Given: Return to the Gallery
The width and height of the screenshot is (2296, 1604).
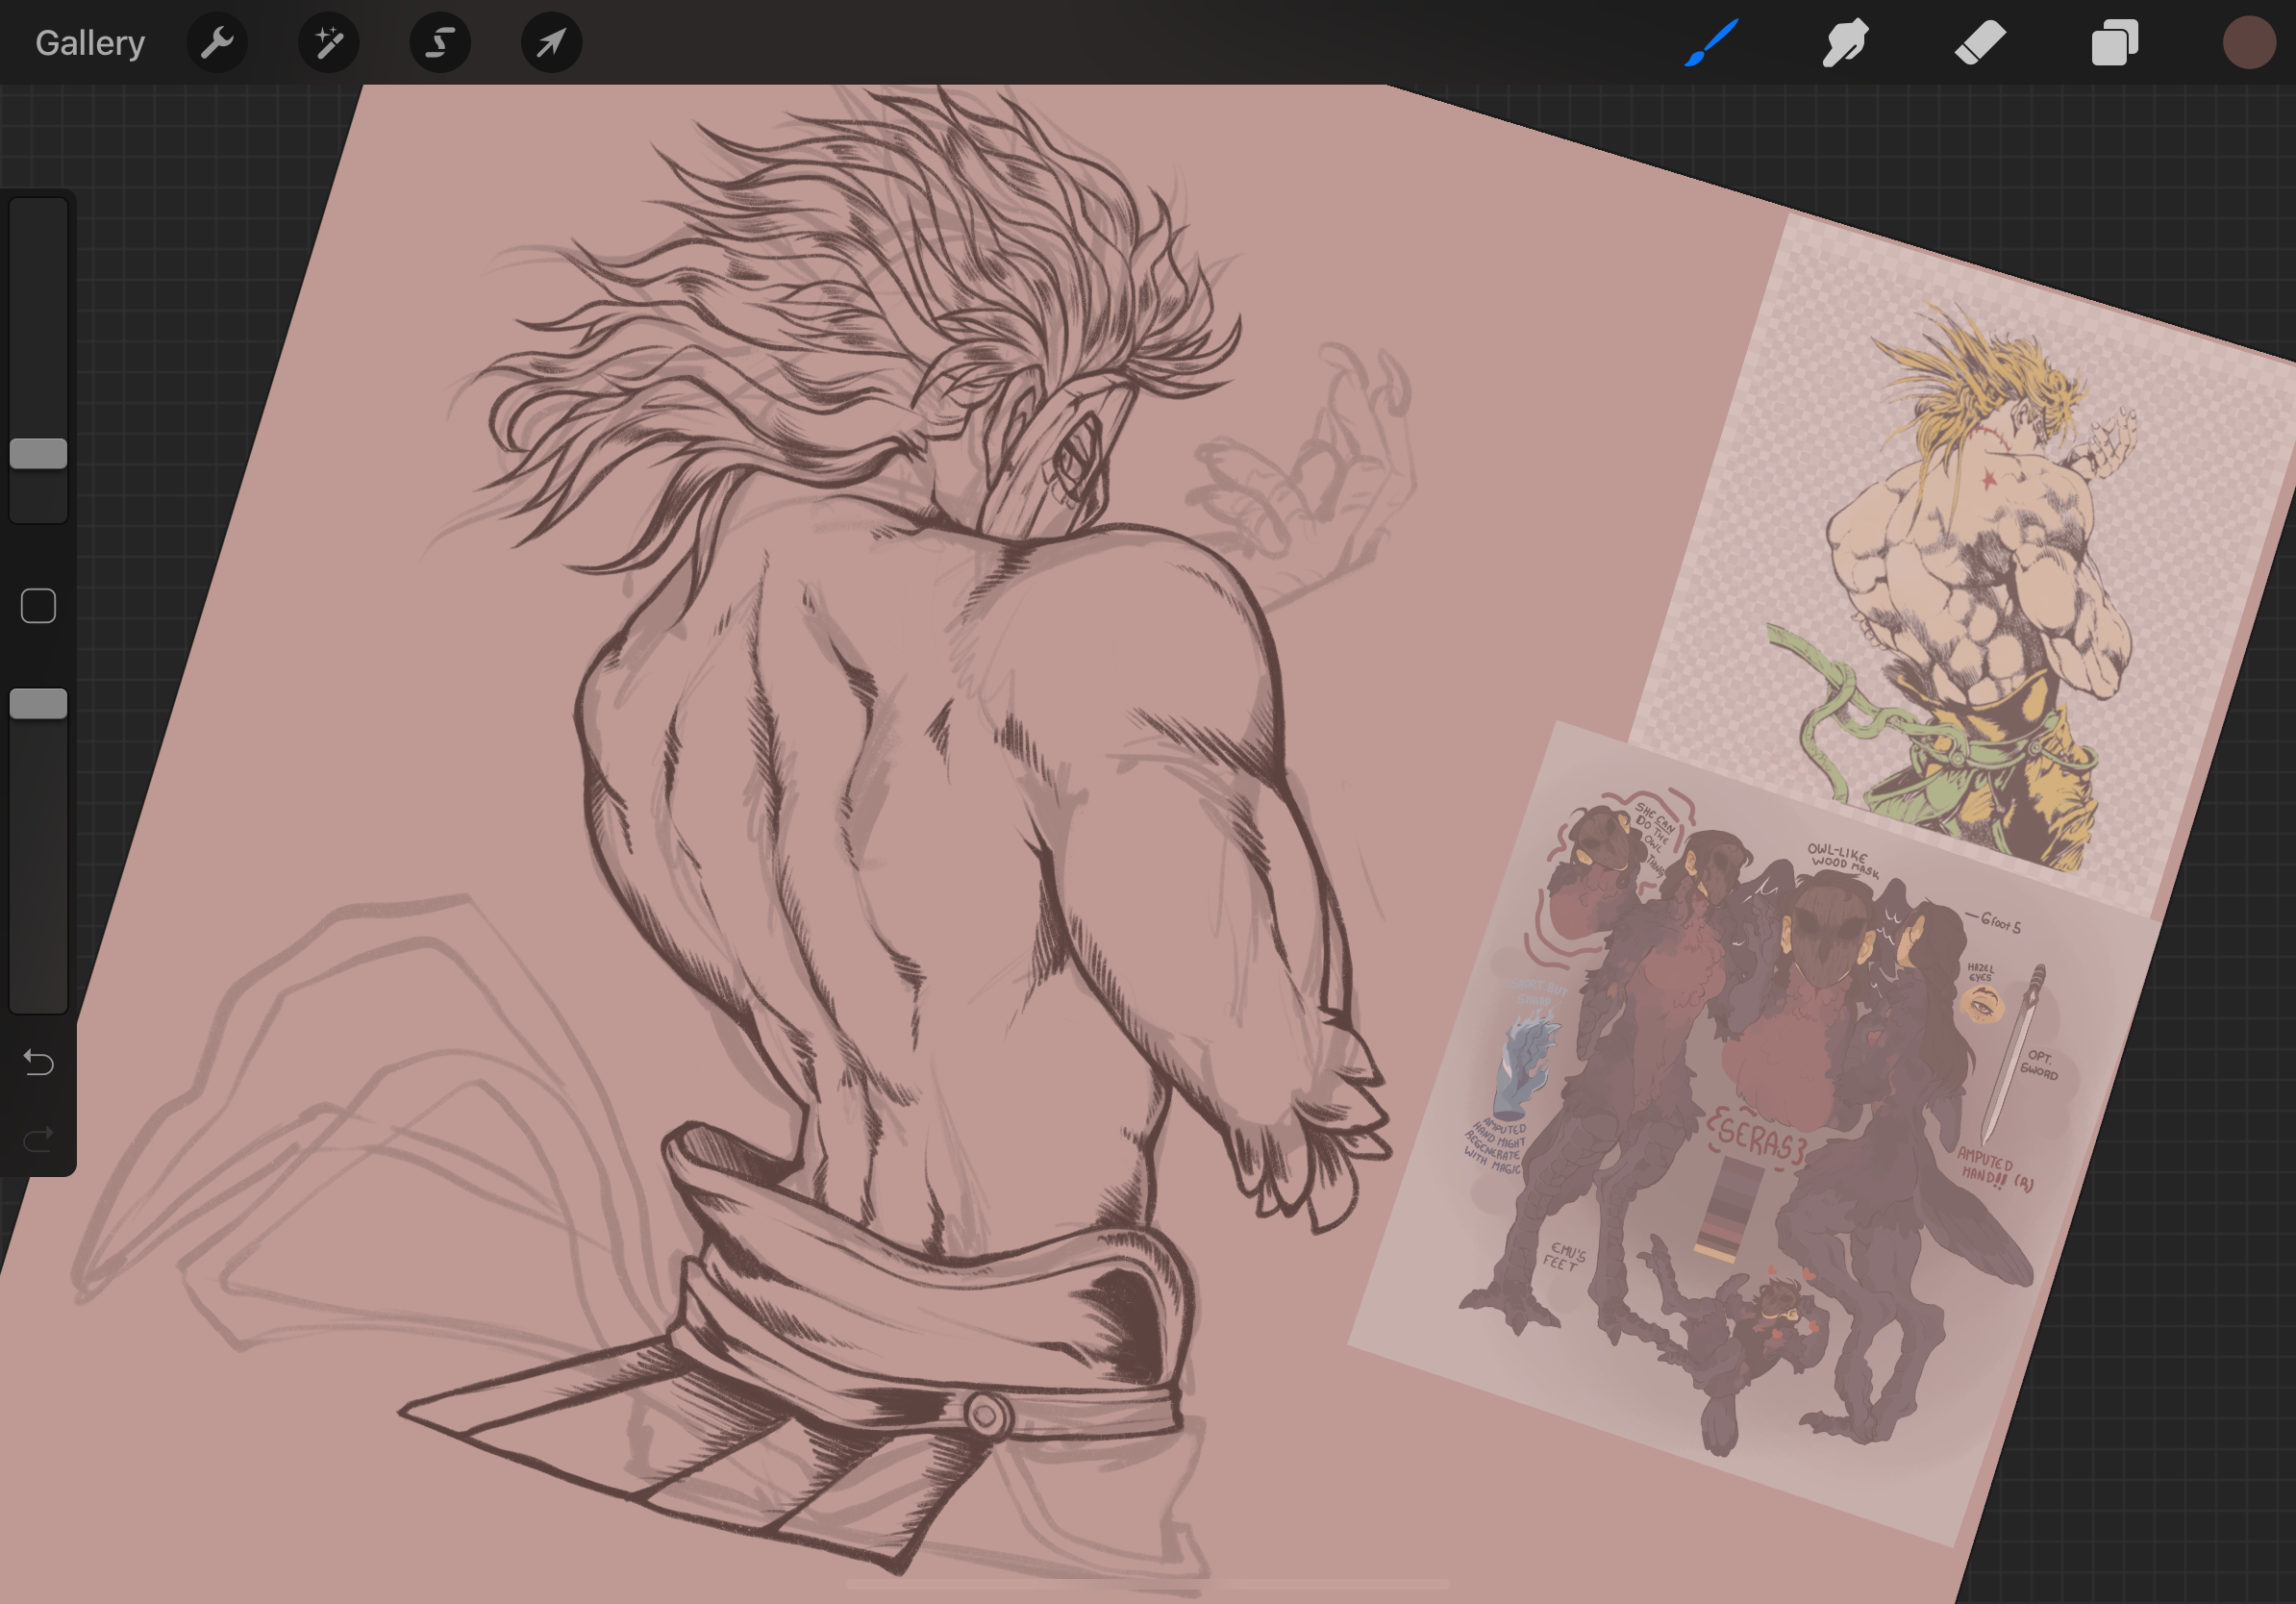Looking at the screenshot, I should tap(90, 43).
